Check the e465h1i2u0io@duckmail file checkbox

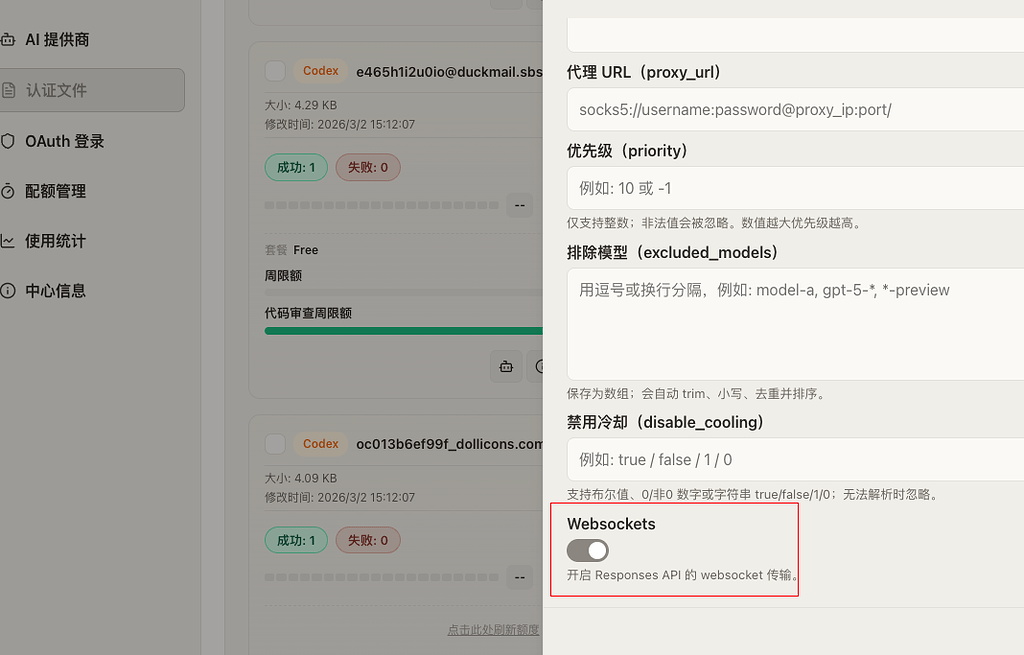coord(275,71)
